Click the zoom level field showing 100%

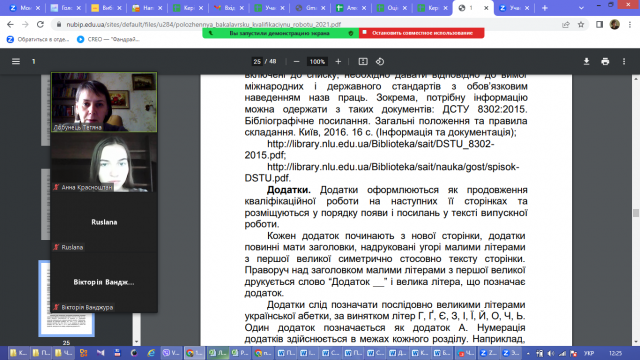(317, 61)
